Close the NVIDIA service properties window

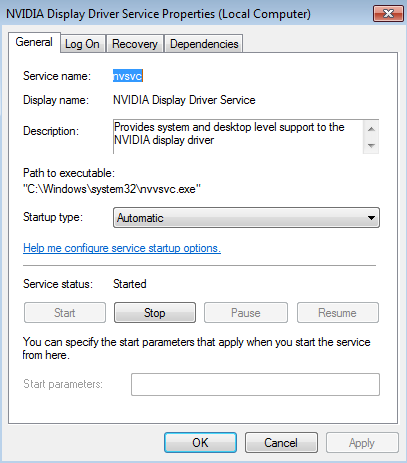388,14
